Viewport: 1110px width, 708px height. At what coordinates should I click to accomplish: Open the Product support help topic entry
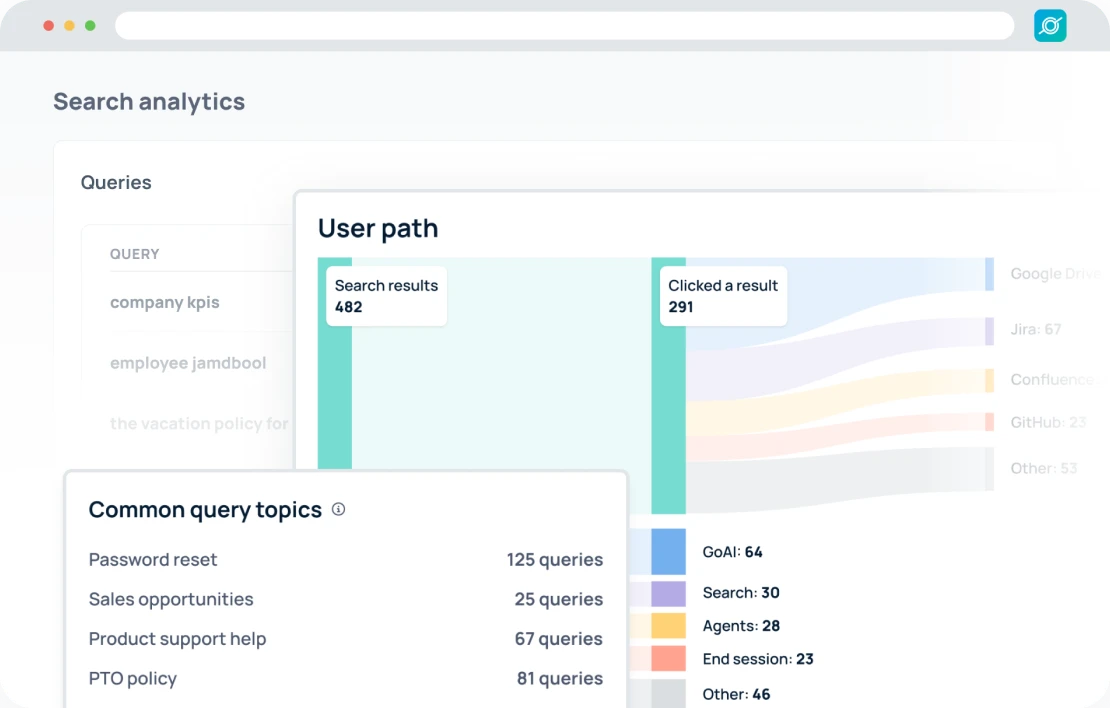[x=177, y=638]
